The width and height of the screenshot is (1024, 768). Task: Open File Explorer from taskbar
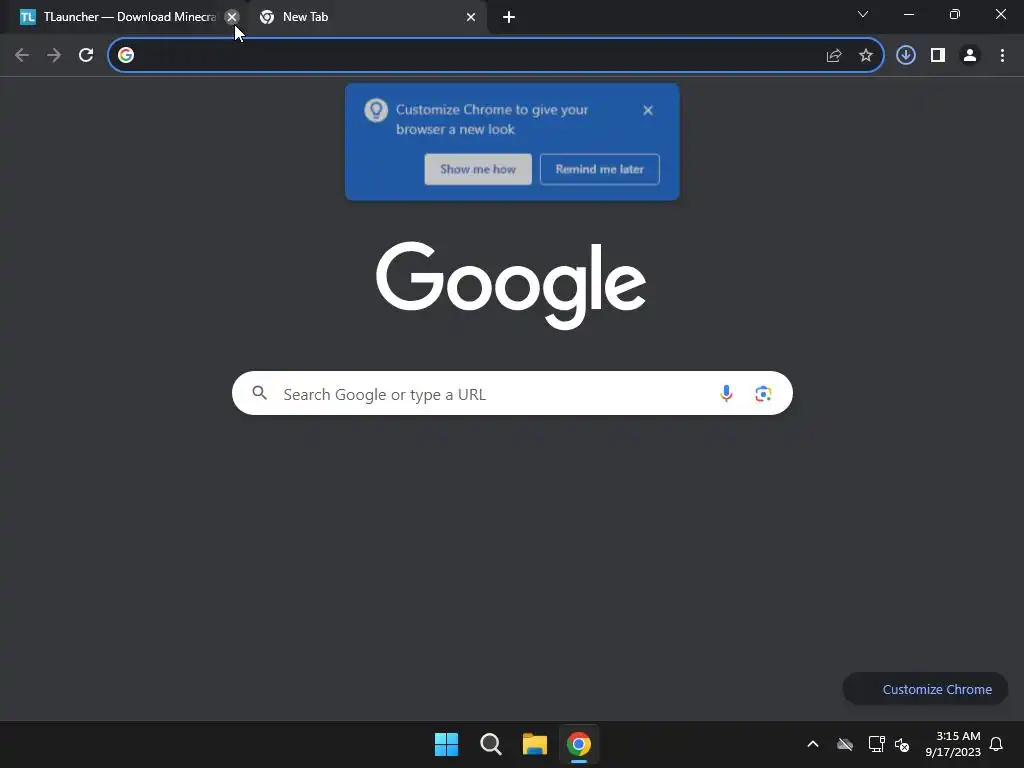coord(535,744)
